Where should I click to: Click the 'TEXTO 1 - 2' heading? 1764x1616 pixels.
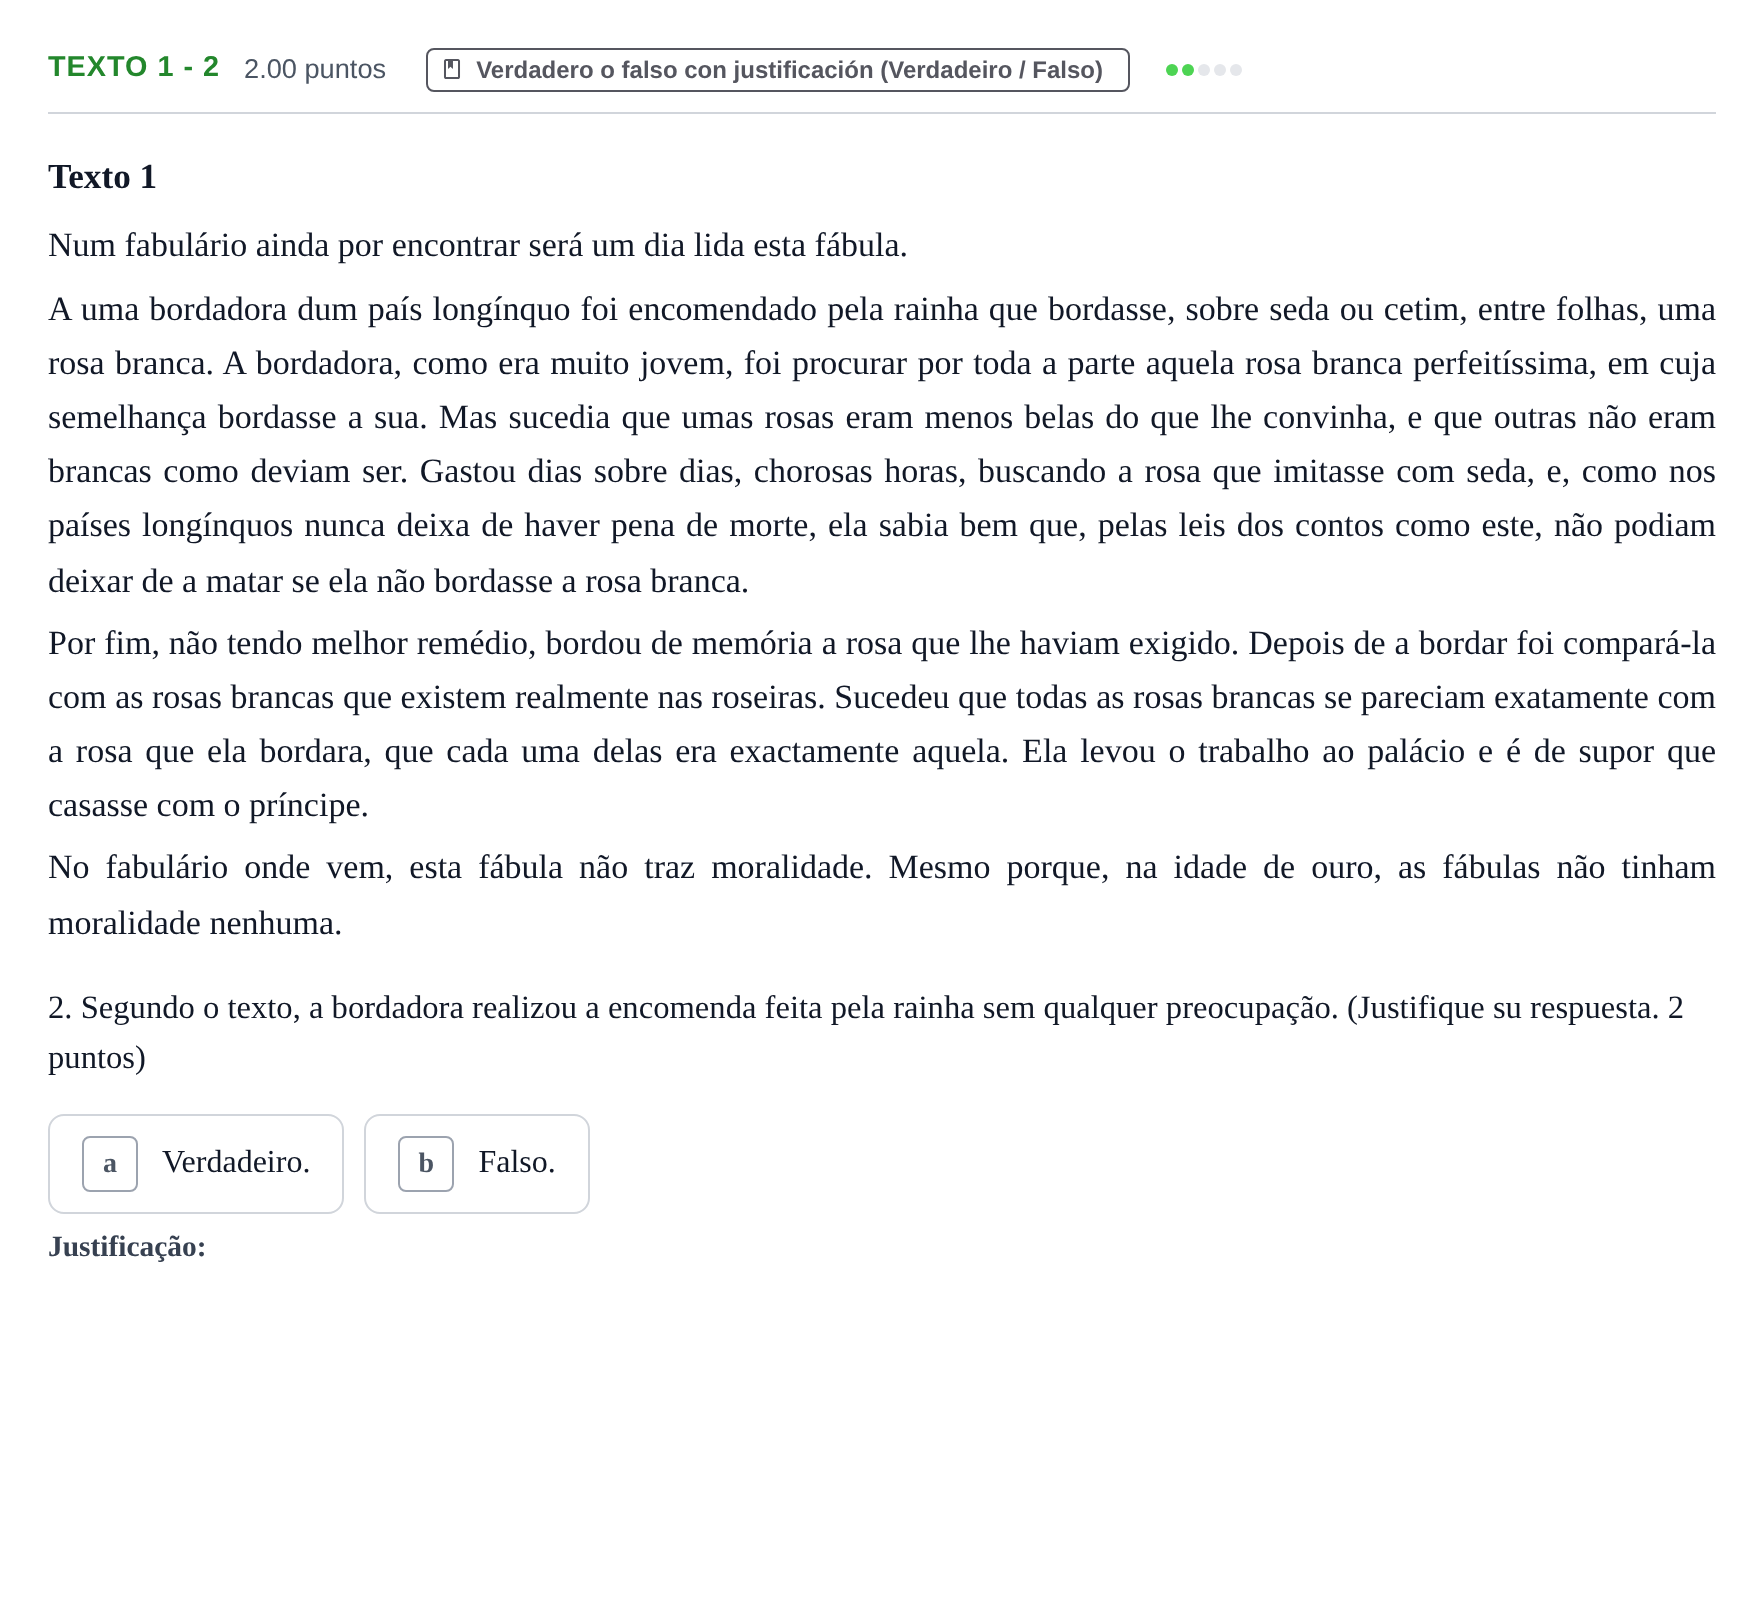coord(134,67)
